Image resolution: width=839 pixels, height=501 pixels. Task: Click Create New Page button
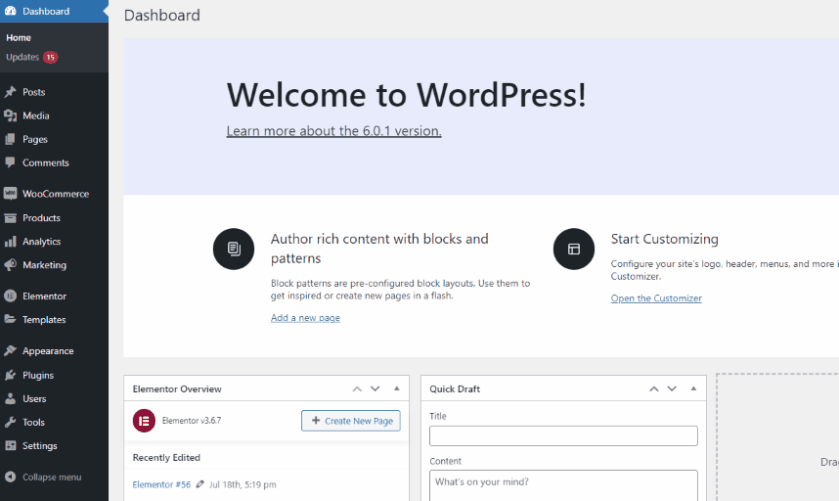coord(350,421)
